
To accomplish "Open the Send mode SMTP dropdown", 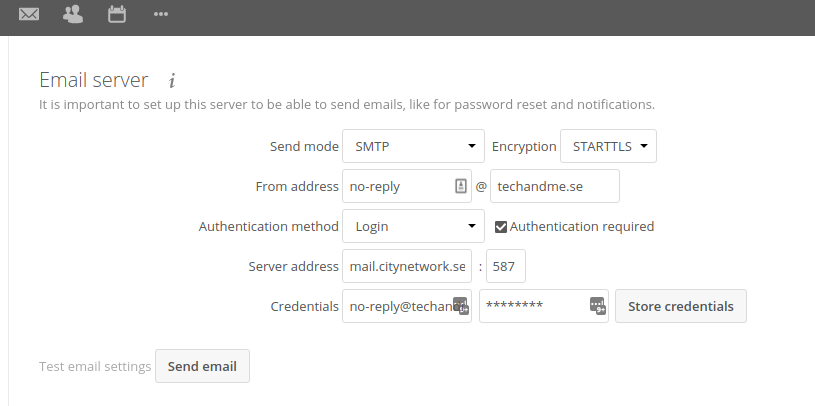I will coord(413,146).
